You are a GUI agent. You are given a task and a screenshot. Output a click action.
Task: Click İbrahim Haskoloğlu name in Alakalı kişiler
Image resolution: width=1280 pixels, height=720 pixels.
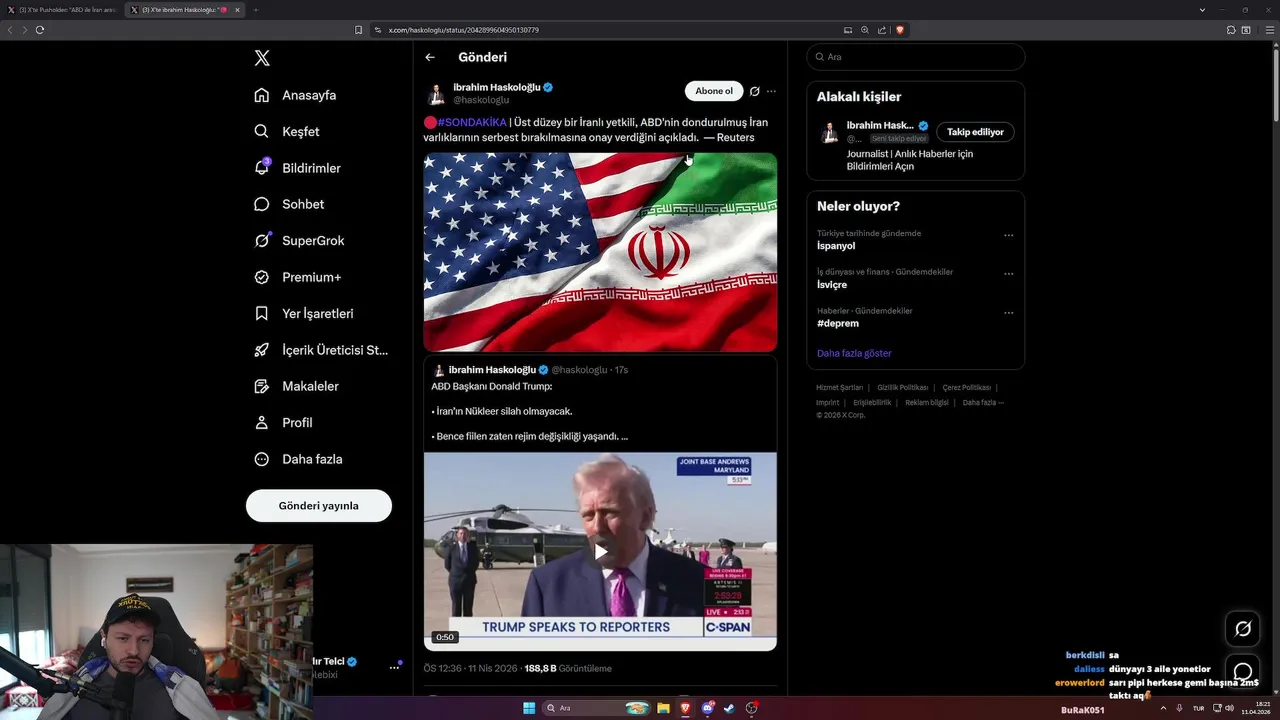click(880, 125)
